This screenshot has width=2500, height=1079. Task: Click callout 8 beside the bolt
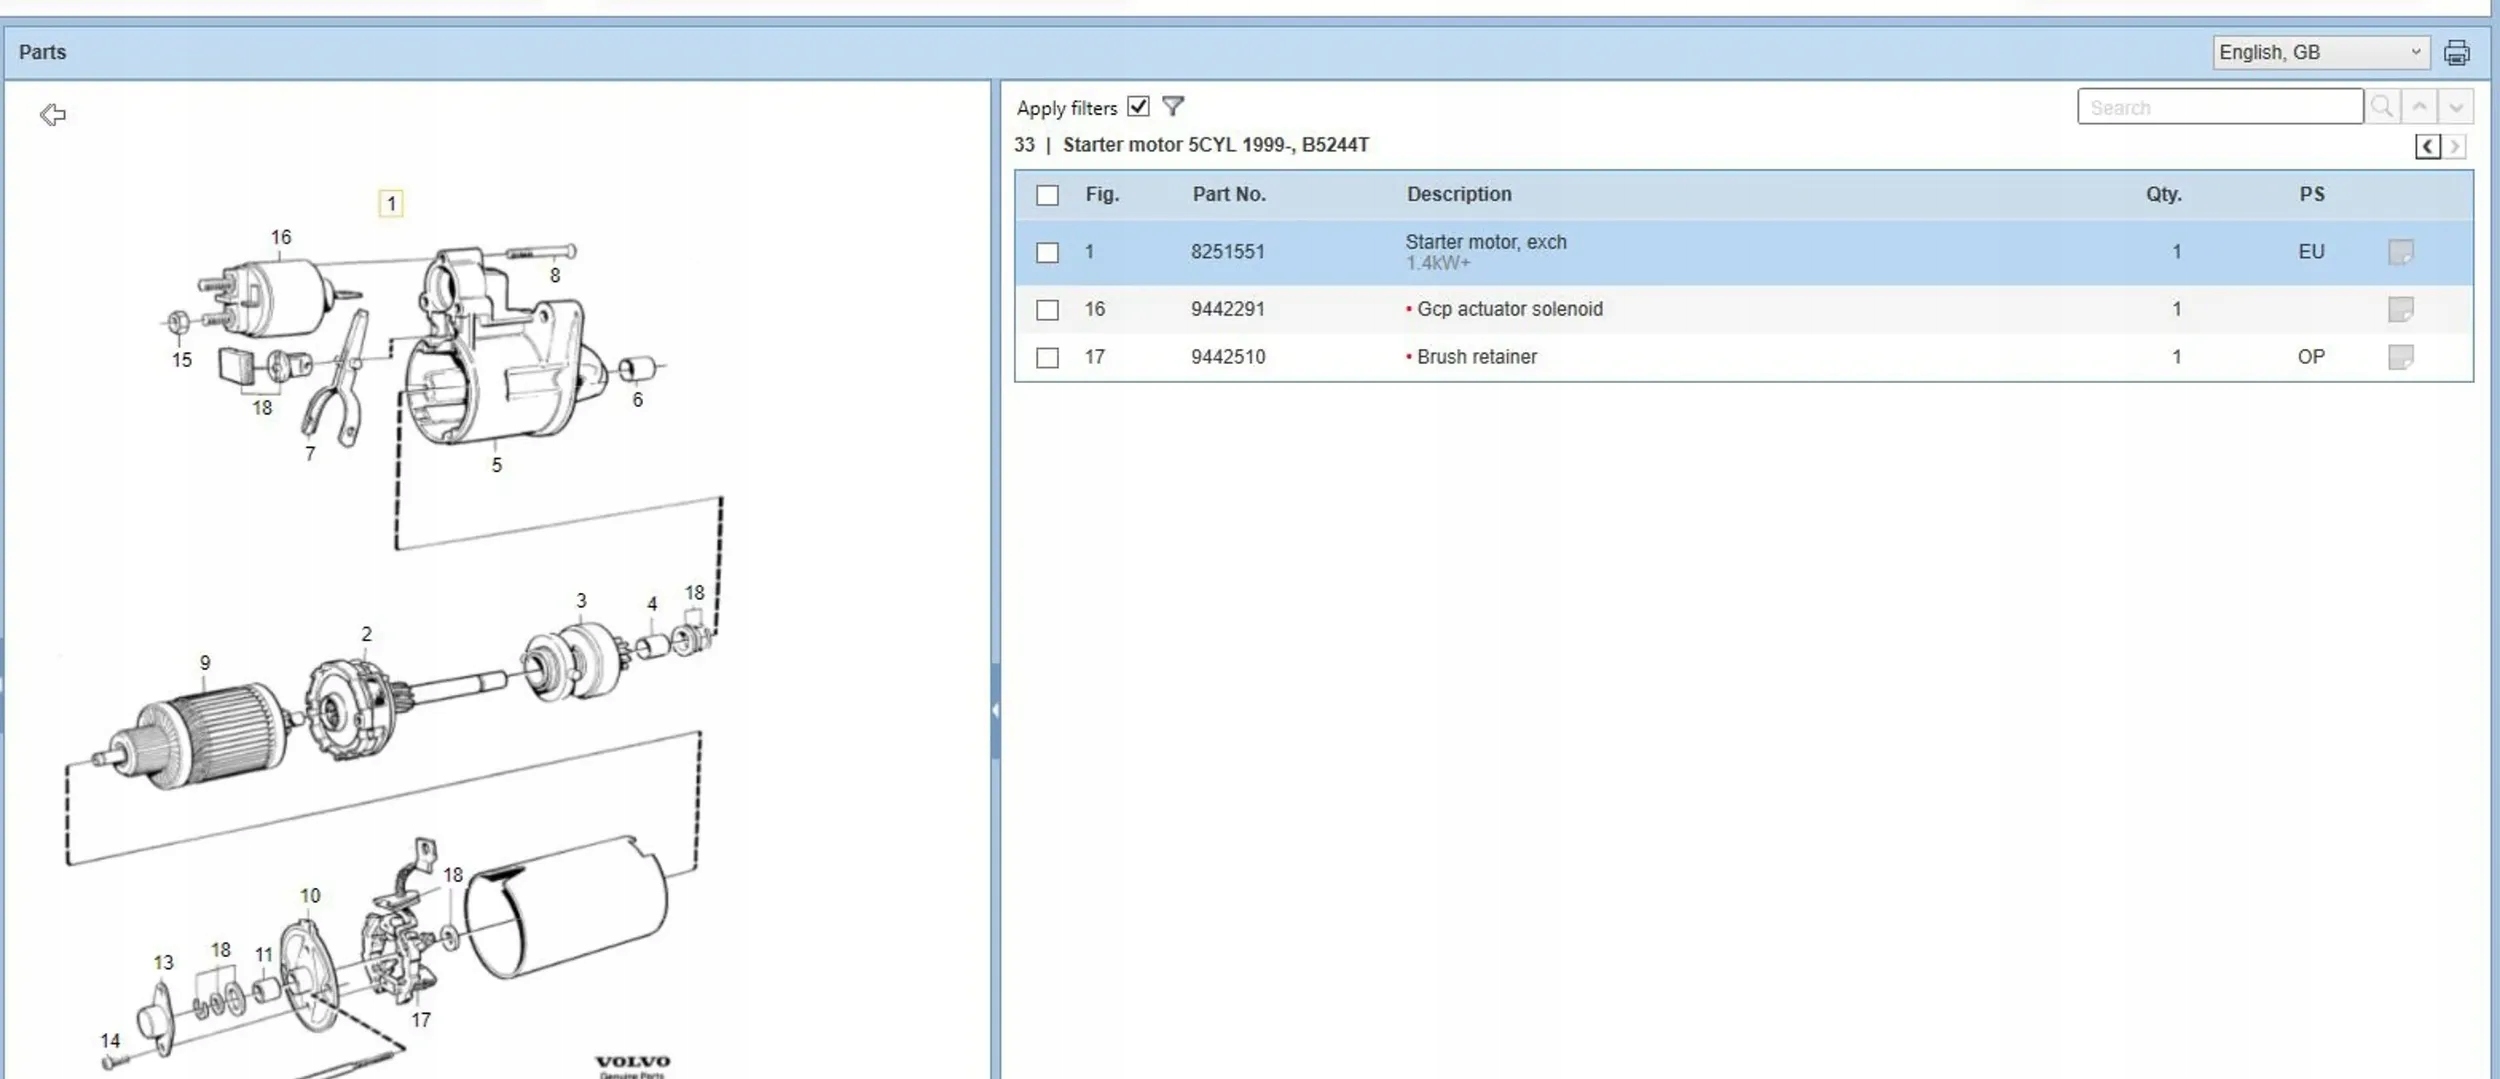[555, 275]
